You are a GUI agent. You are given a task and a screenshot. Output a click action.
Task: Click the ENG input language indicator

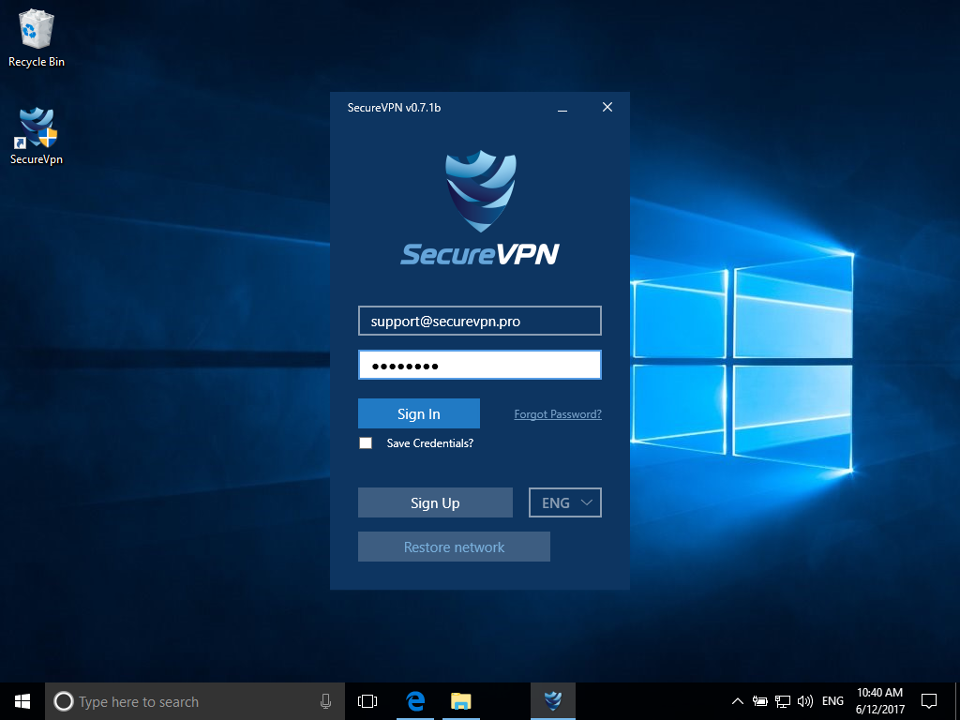coord(833,702)
